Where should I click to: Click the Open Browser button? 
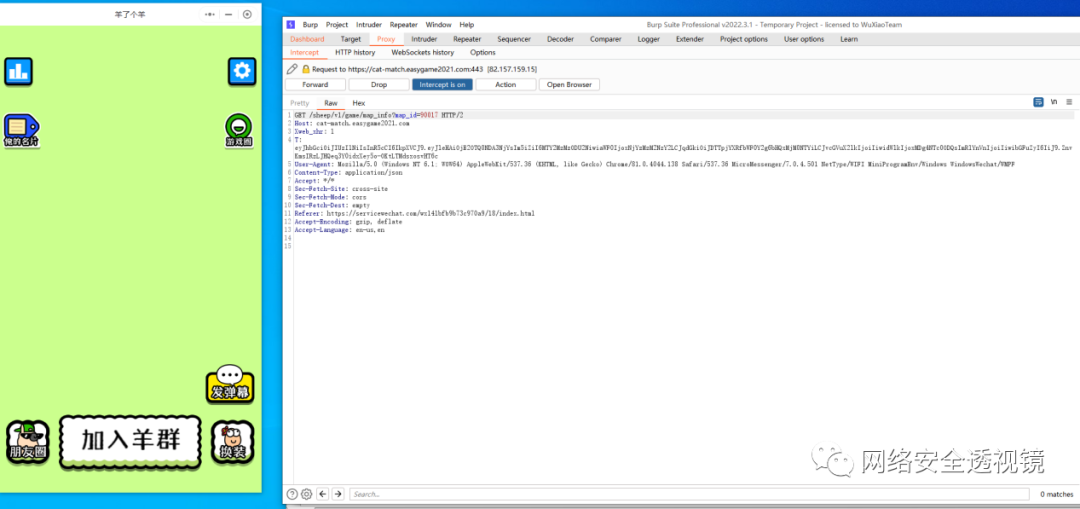[570, 85]
